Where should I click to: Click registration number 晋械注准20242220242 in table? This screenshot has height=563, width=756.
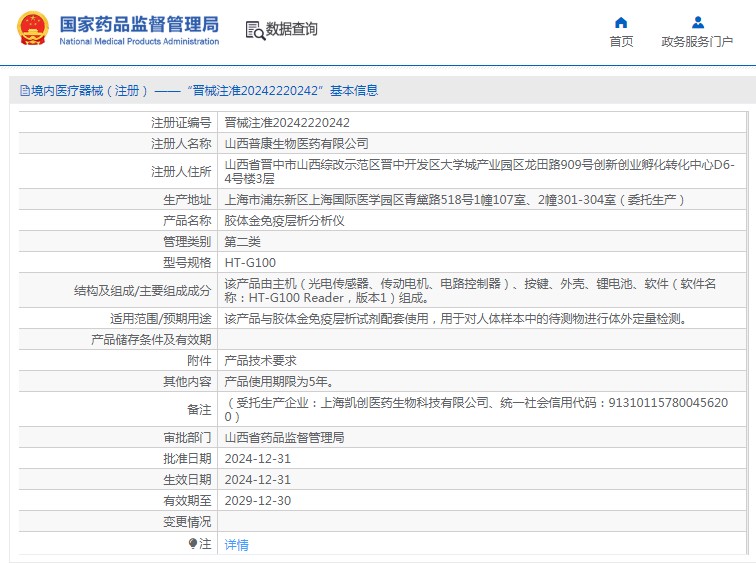[x=287, y=122]
